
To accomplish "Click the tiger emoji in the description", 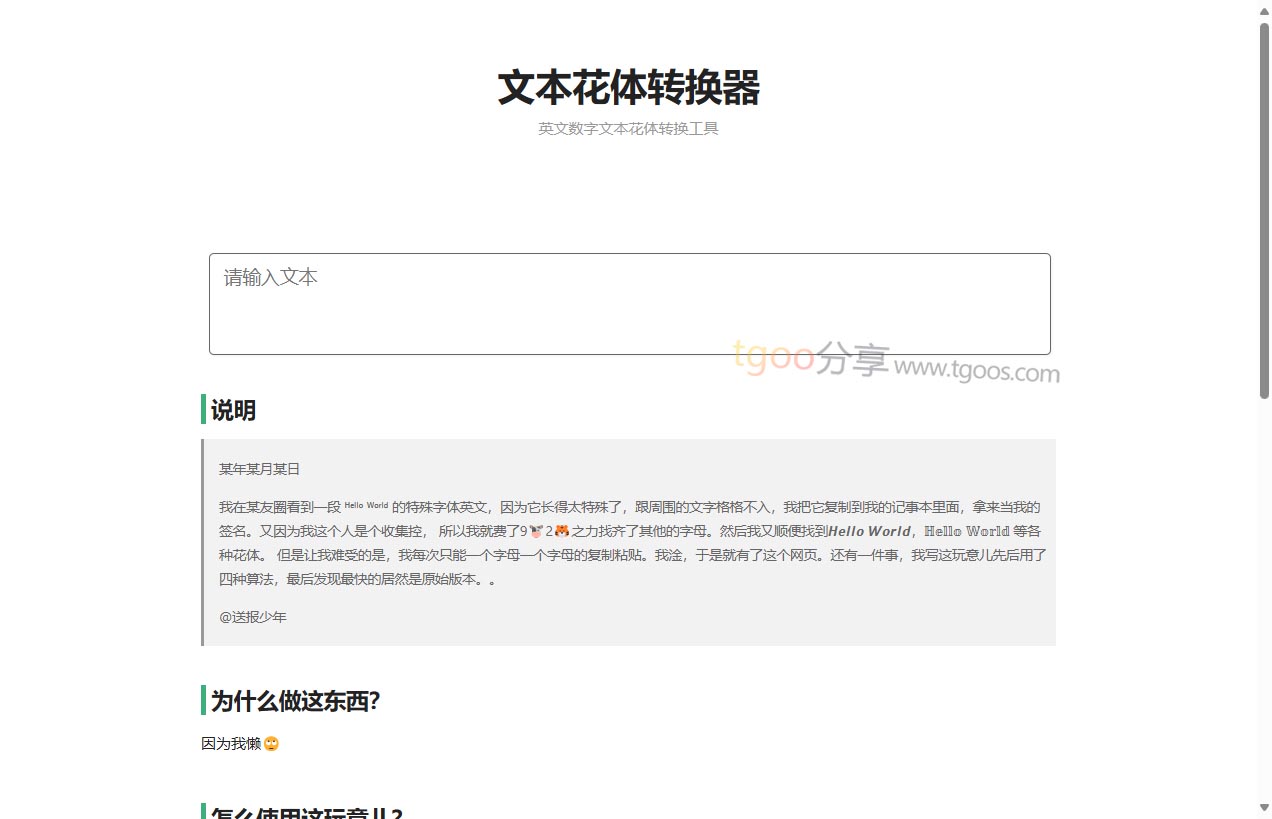I will pos(562,531).
